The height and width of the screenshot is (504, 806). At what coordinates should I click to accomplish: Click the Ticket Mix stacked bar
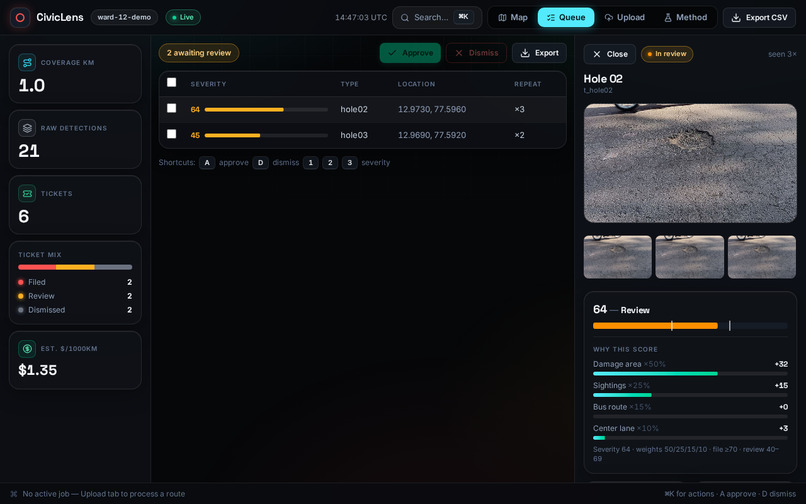click(75, 267)
